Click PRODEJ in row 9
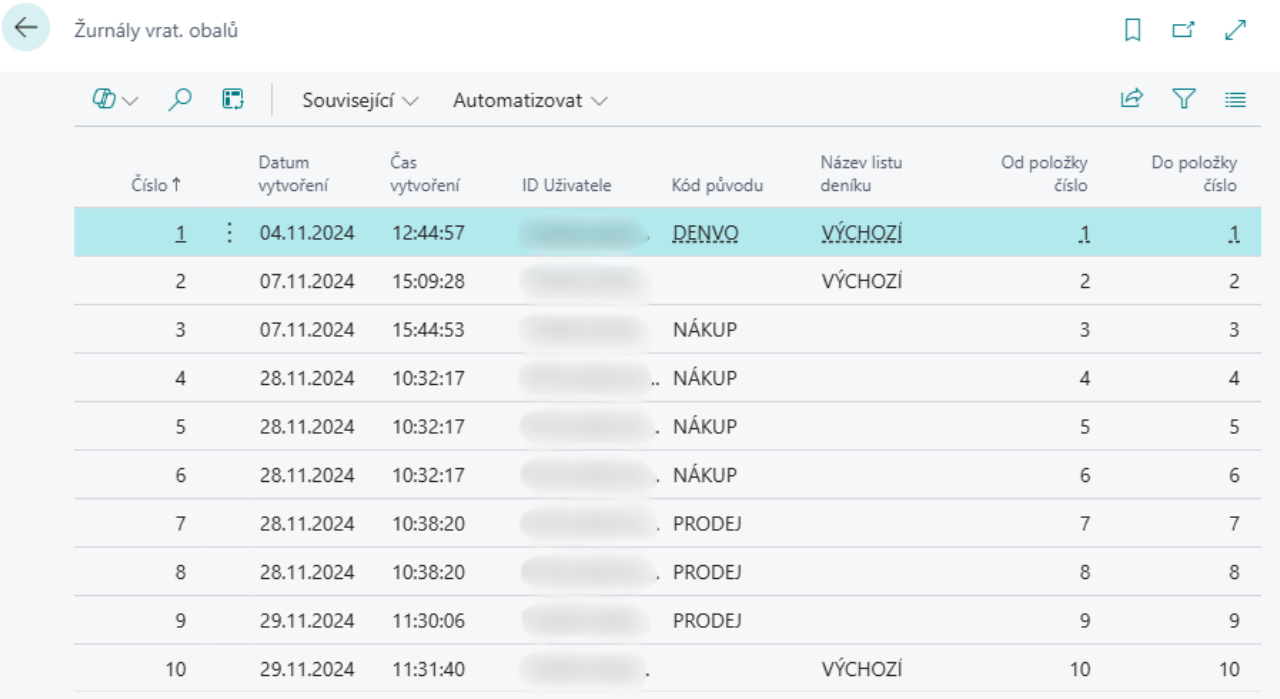Image resolution: width=1280 pixels, height=699 pixels. [x=707, y=620]
